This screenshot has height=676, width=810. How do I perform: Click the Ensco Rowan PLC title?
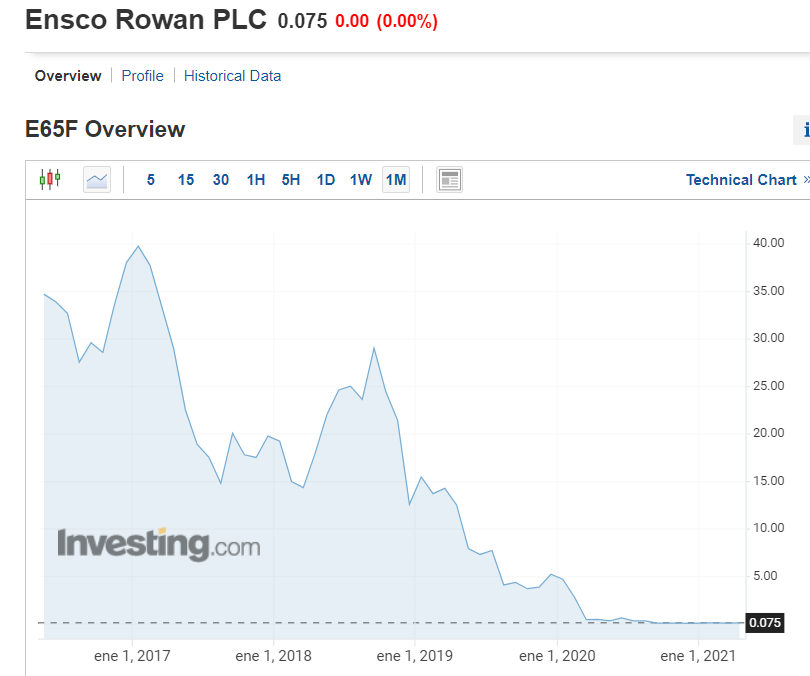(146, 20)
